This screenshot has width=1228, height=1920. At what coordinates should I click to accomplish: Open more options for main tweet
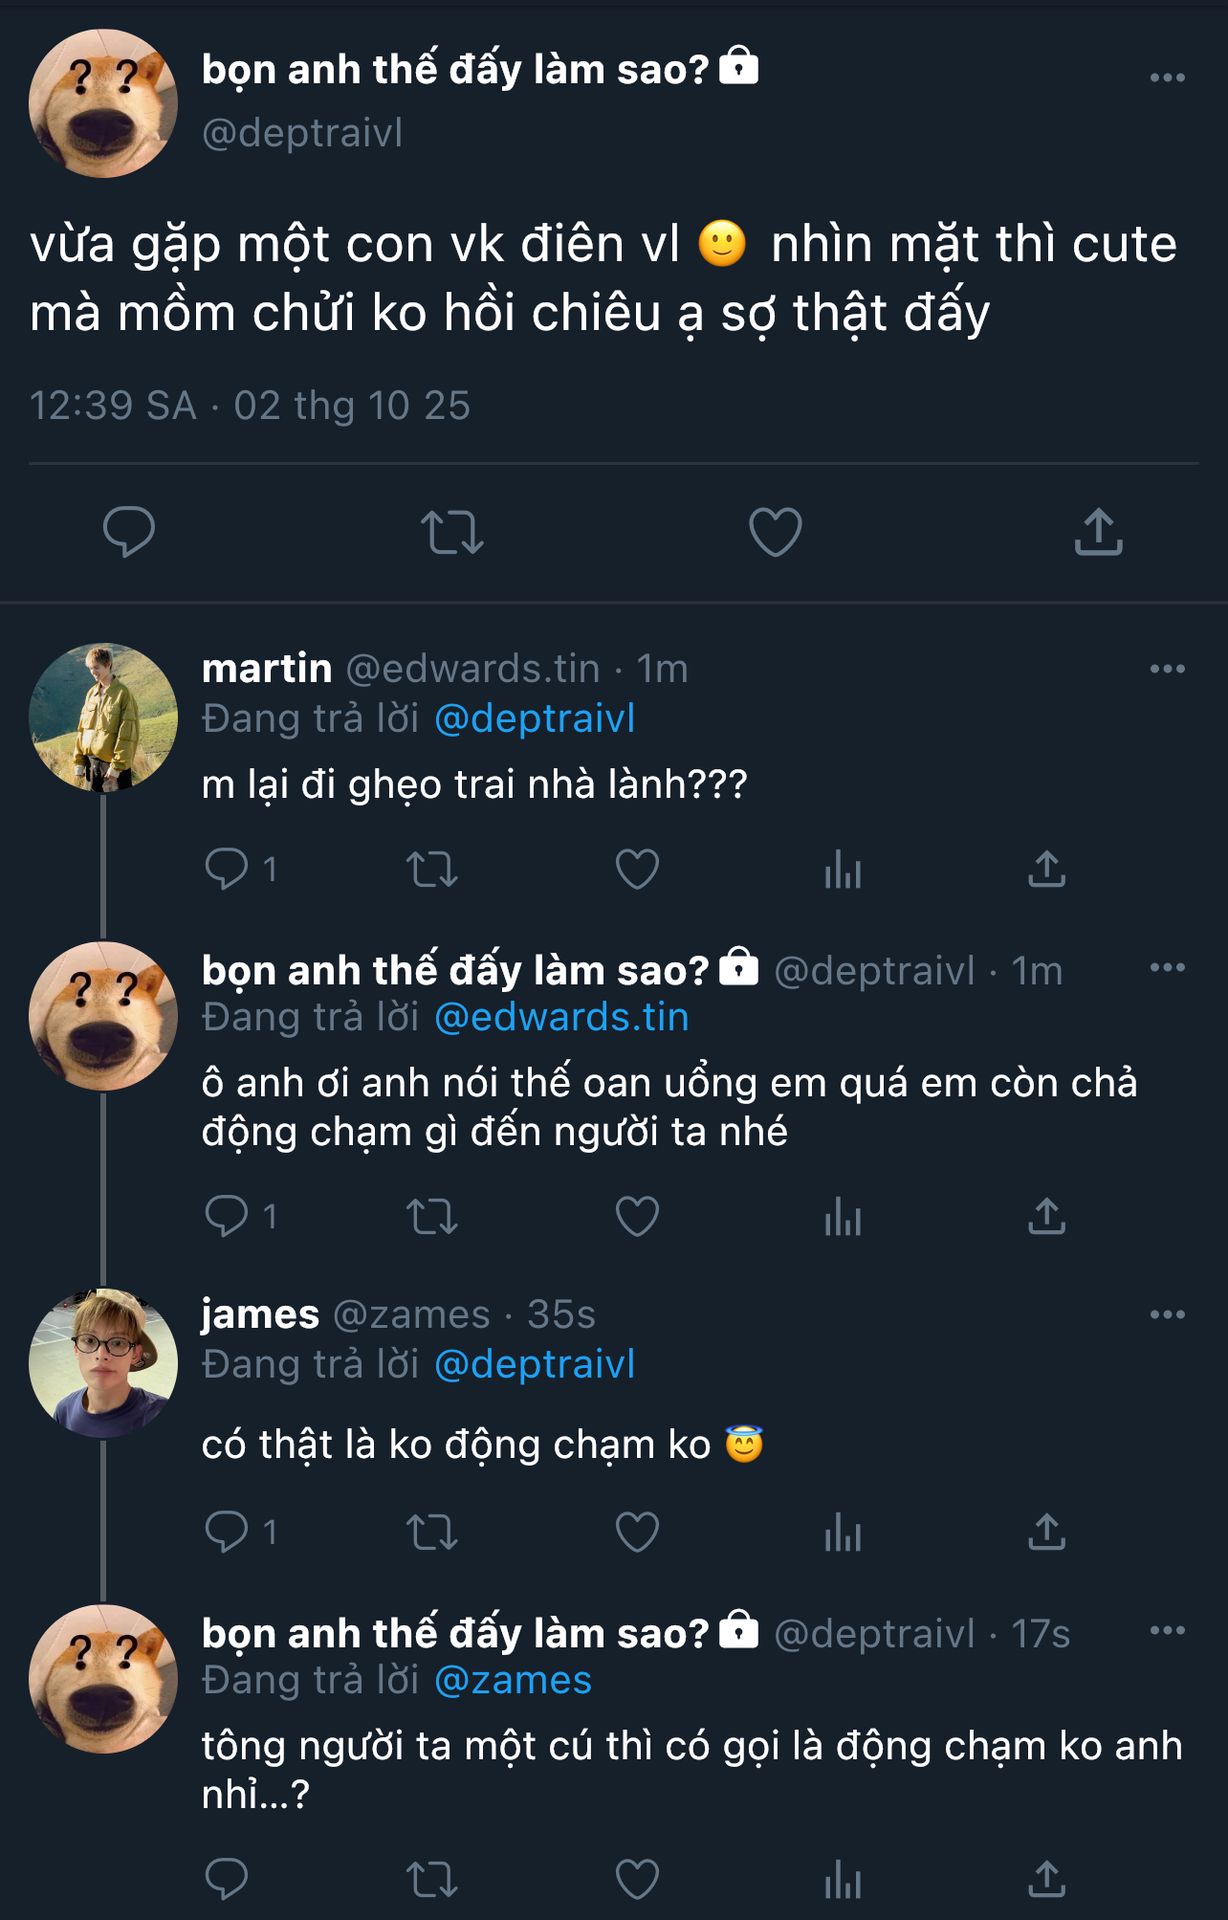pyautogui.click(x=1167, y=78)
